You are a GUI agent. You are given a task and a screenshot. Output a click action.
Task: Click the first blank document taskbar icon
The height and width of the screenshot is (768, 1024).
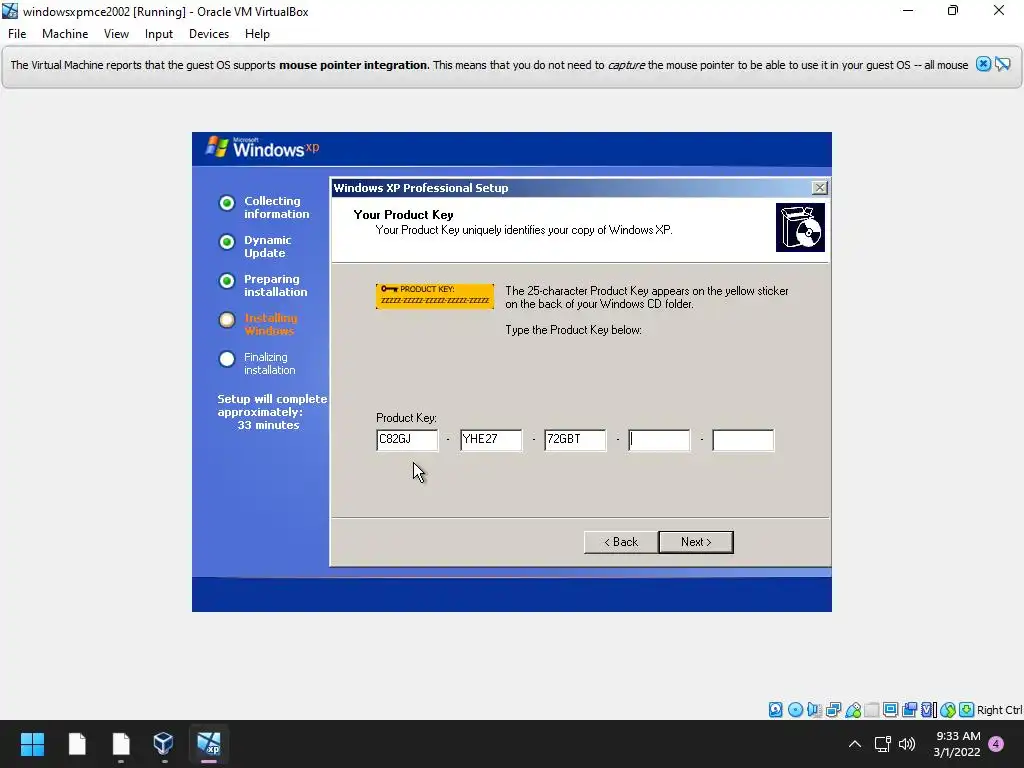pos(77,743)
